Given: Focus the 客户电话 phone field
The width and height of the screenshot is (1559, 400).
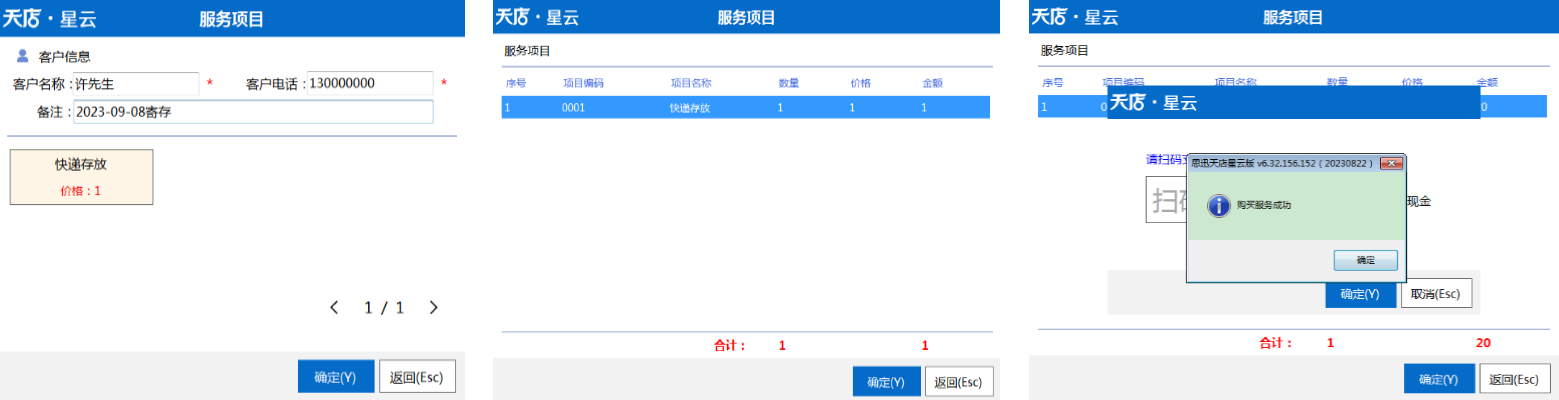Looking at the screenshot, I should pos(369,84).
